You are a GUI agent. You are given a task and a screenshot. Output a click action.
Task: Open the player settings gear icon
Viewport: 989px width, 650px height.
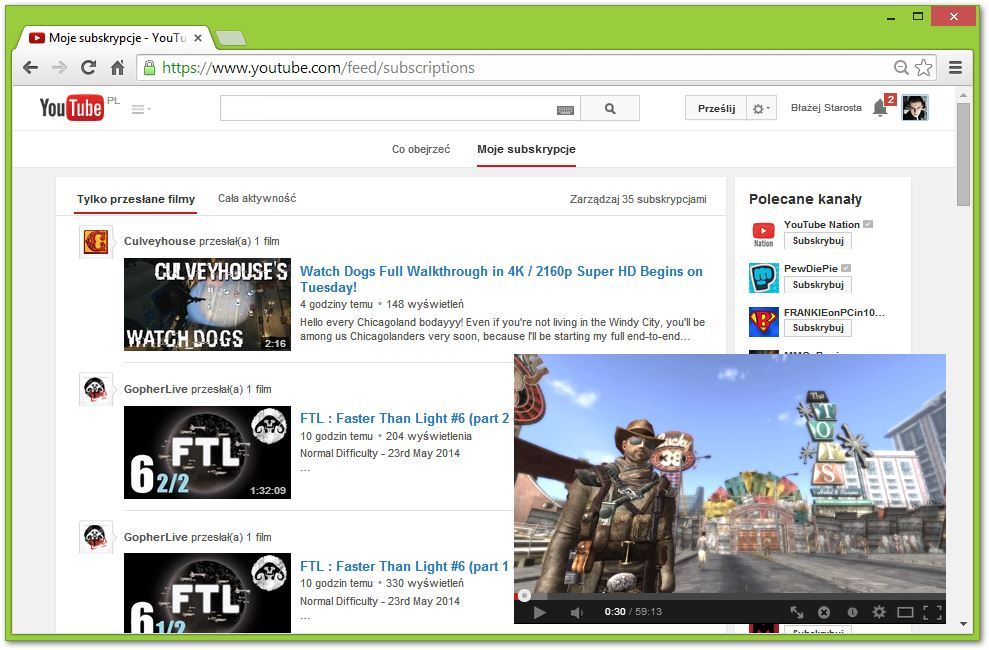(x=879, y=612)
